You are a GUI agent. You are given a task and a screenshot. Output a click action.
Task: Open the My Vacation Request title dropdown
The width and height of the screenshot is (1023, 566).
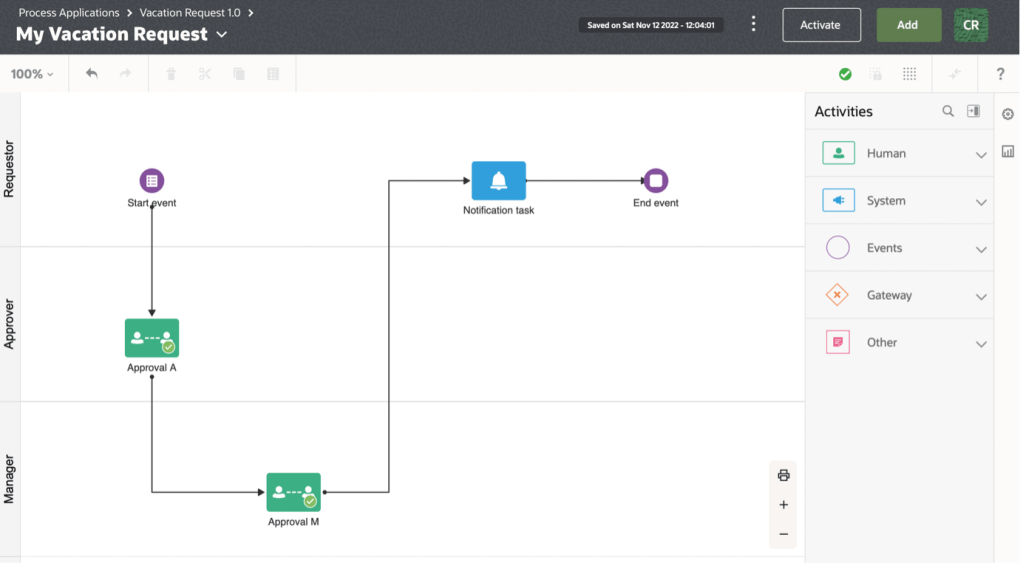pyautogui.click(x=222, y=34)
